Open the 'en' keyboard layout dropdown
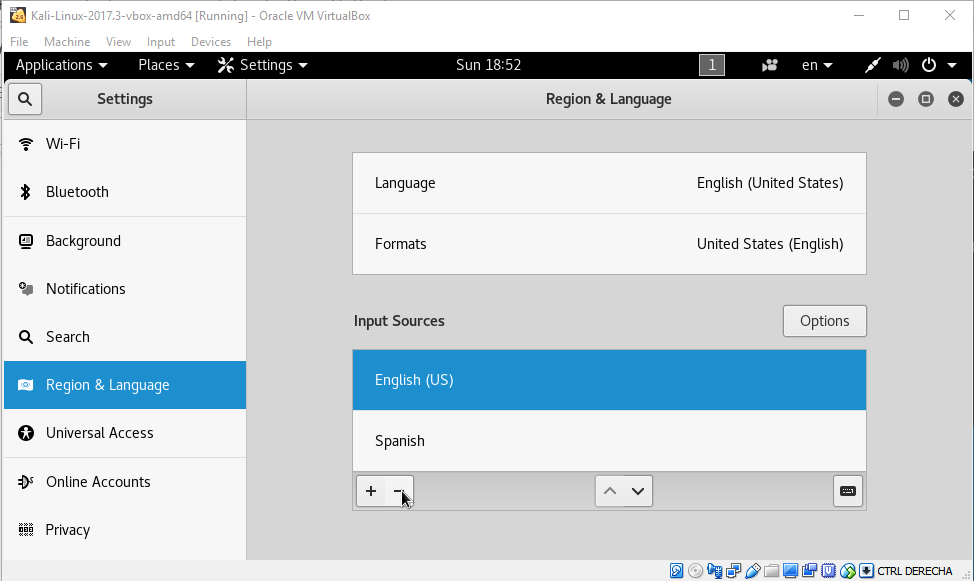 [817, 65]
